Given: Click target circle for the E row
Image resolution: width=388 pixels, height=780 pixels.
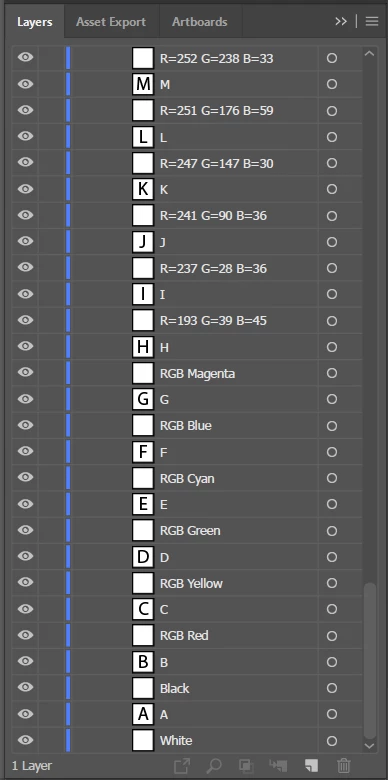Looking at the screenshot, I should [x=332, y=504].
